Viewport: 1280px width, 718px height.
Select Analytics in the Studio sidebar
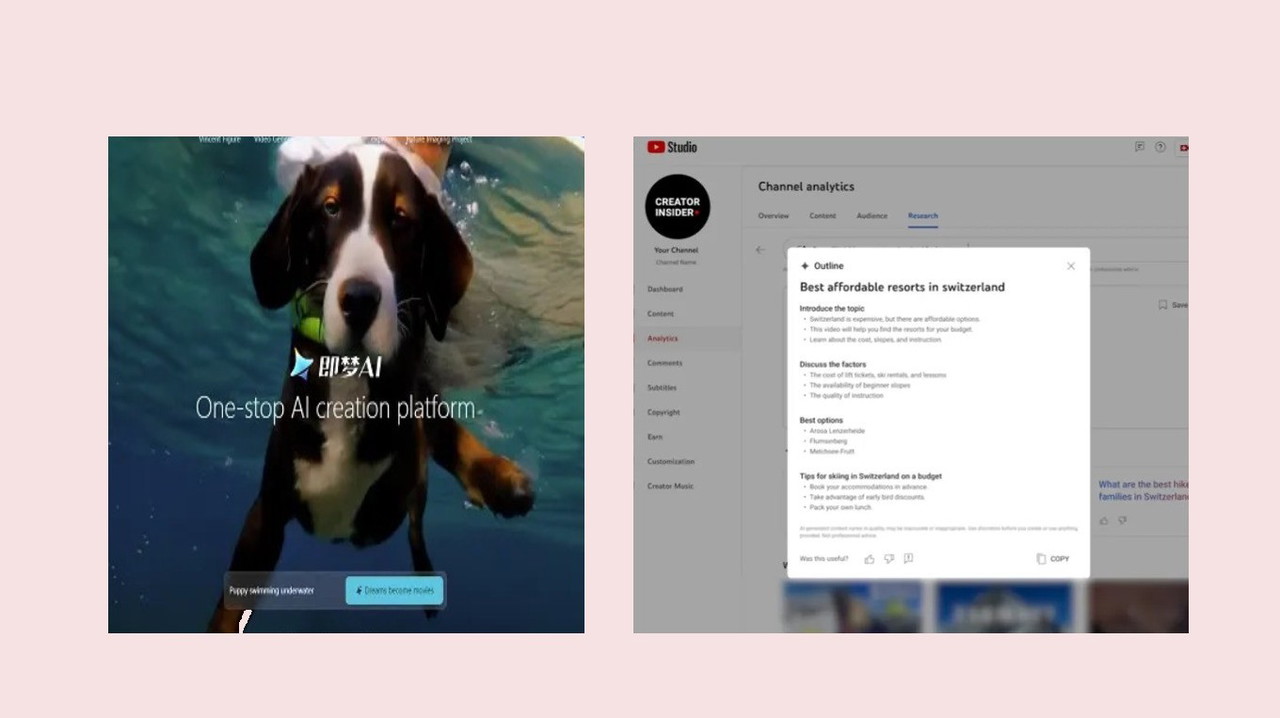[x=662, y=338]
